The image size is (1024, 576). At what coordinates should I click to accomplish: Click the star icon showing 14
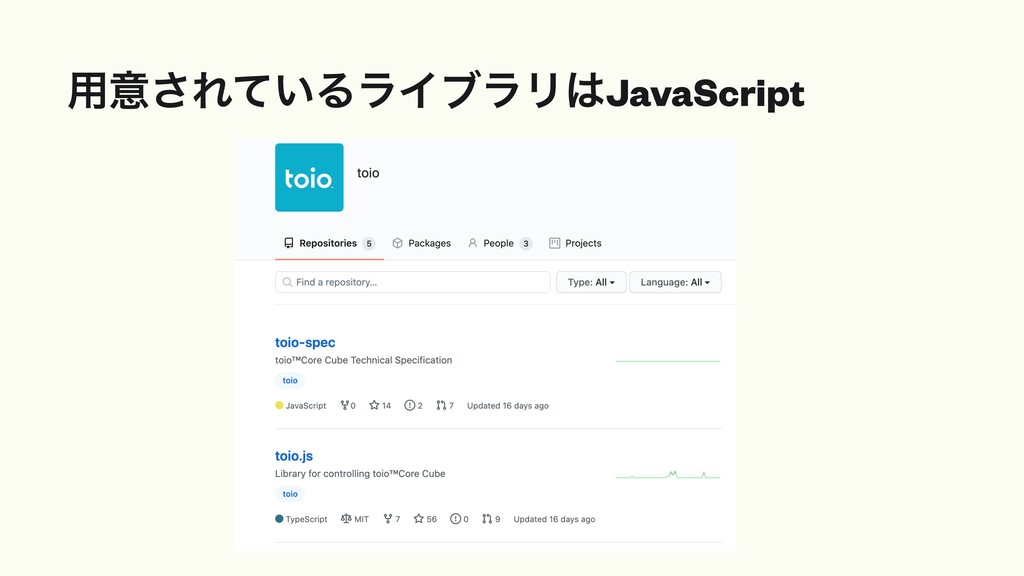(374, 406)
